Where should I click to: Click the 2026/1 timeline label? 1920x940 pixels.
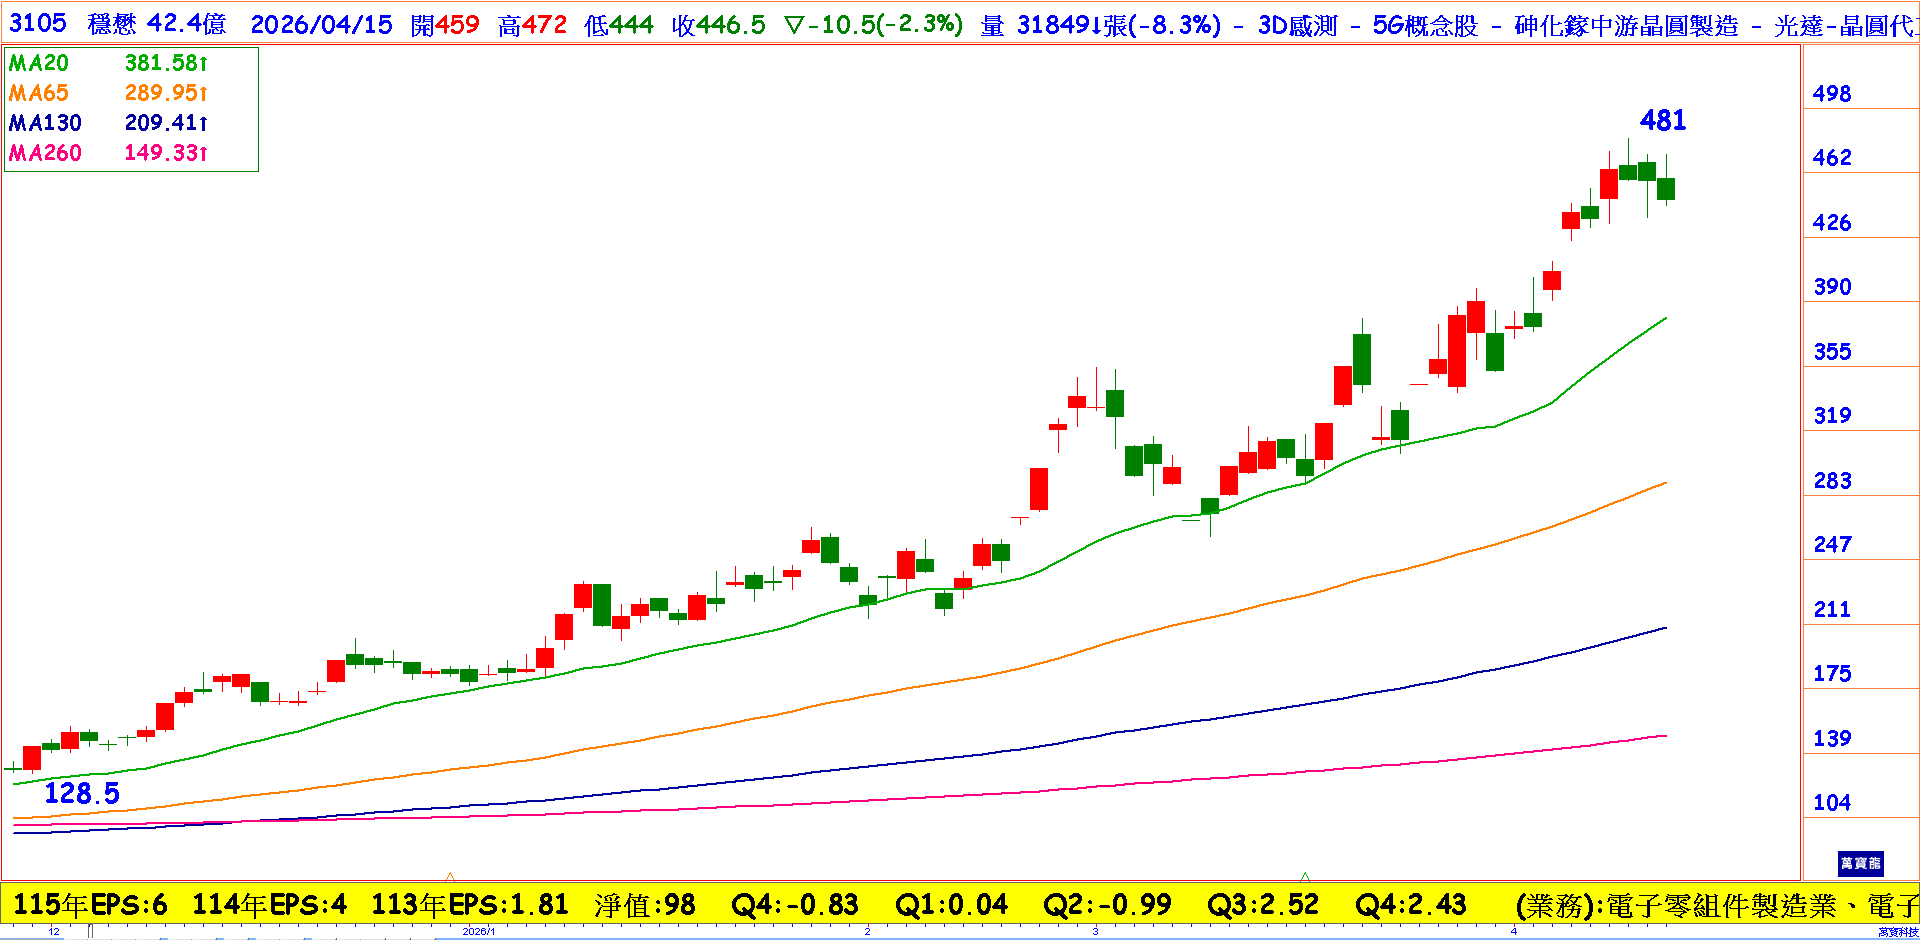point(478,931)
